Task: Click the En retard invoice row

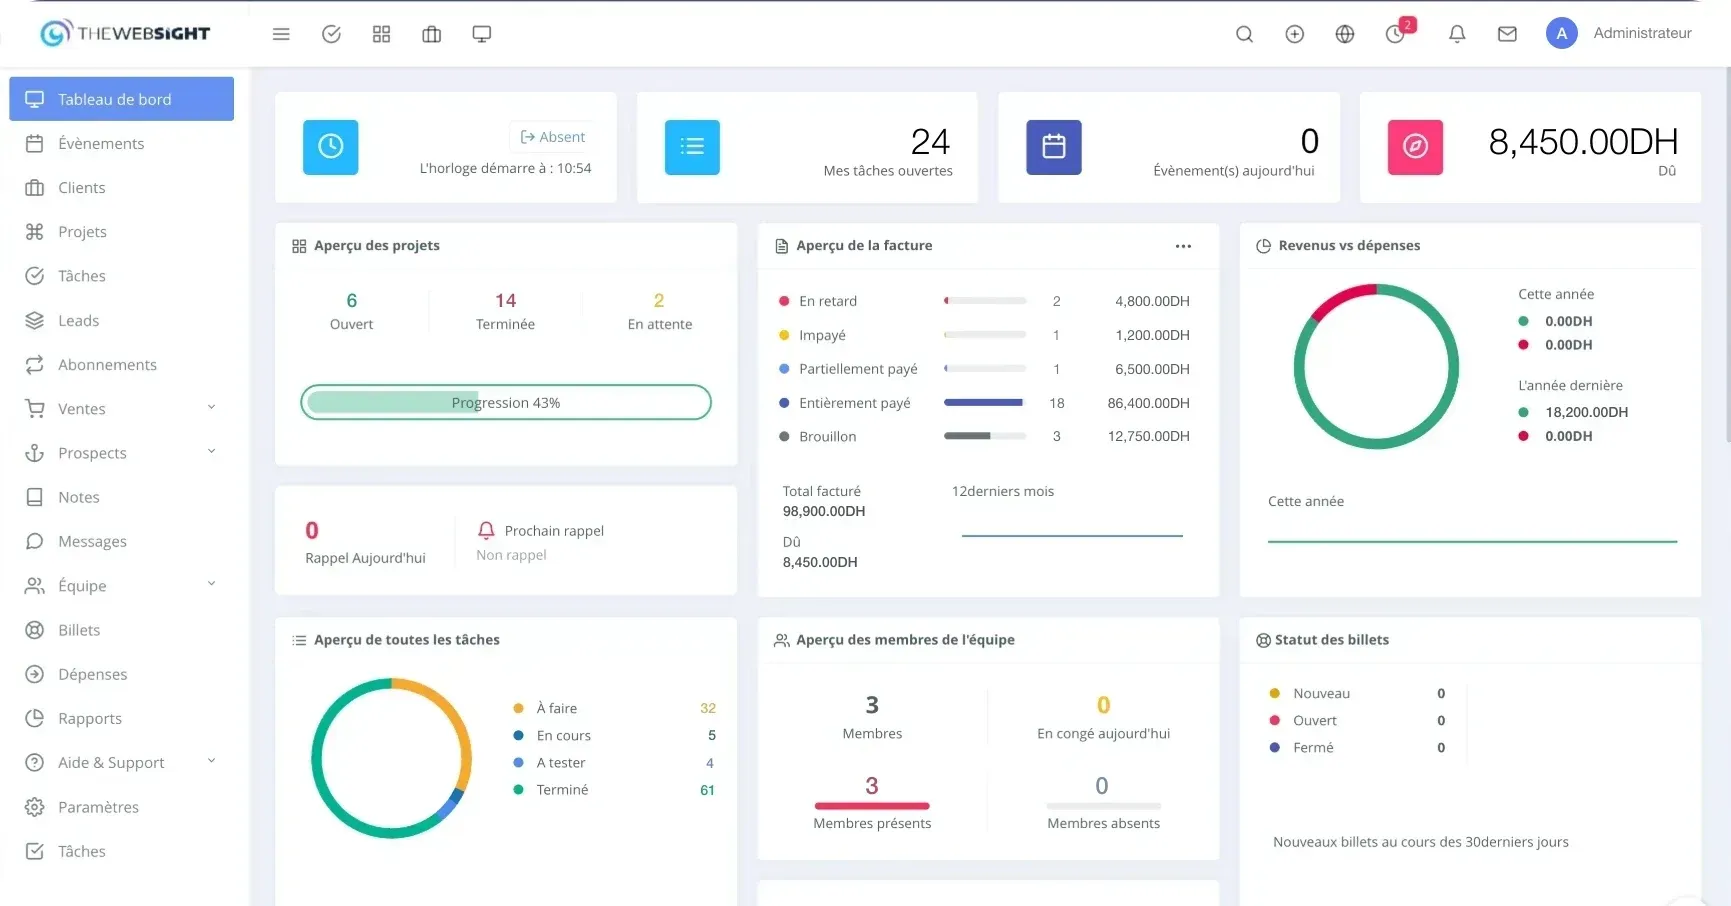Action: (x=984, y=301)
